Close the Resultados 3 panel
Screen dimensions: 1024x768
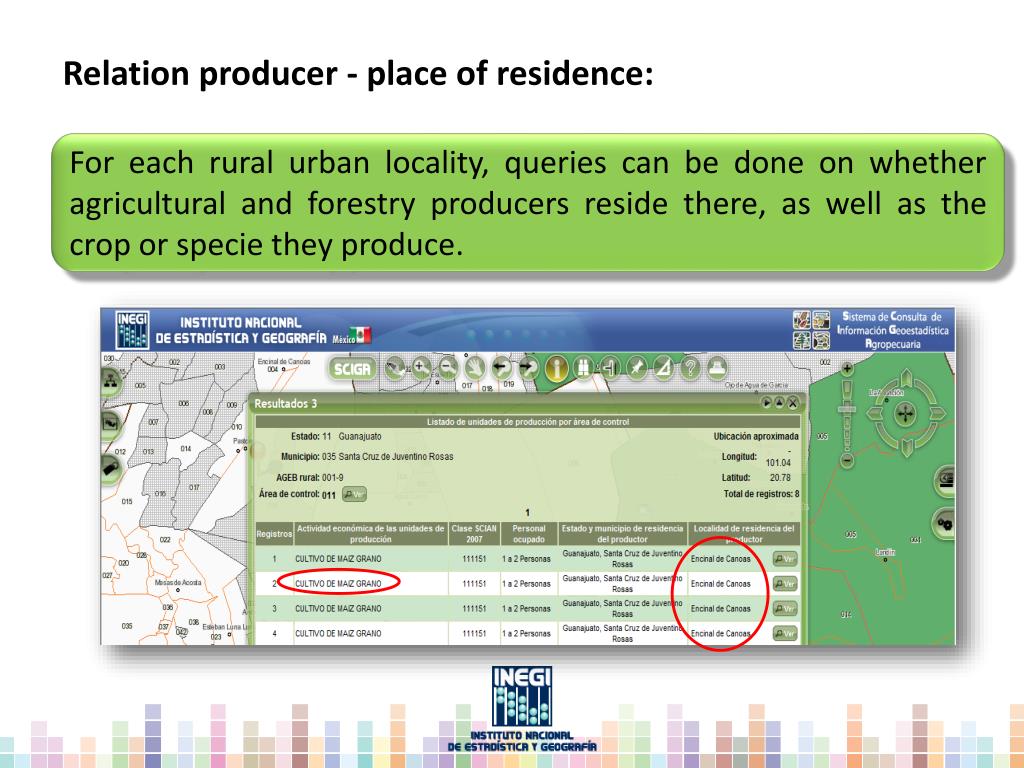pyautogui.click(x=792, y=403)
